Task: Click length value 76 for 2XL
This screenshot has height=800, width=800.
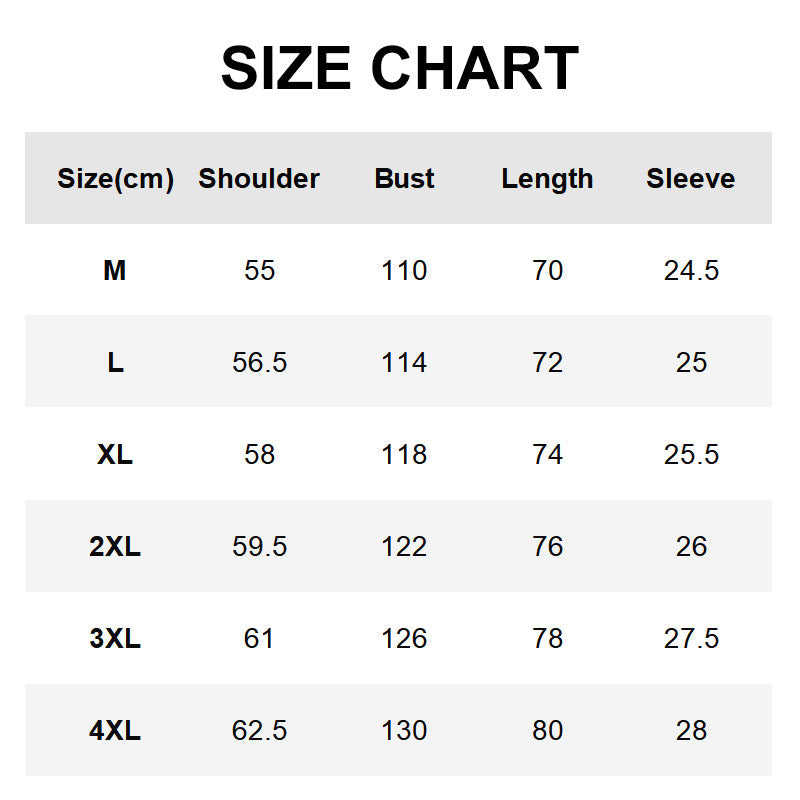Action: click(x=547, y=546)
